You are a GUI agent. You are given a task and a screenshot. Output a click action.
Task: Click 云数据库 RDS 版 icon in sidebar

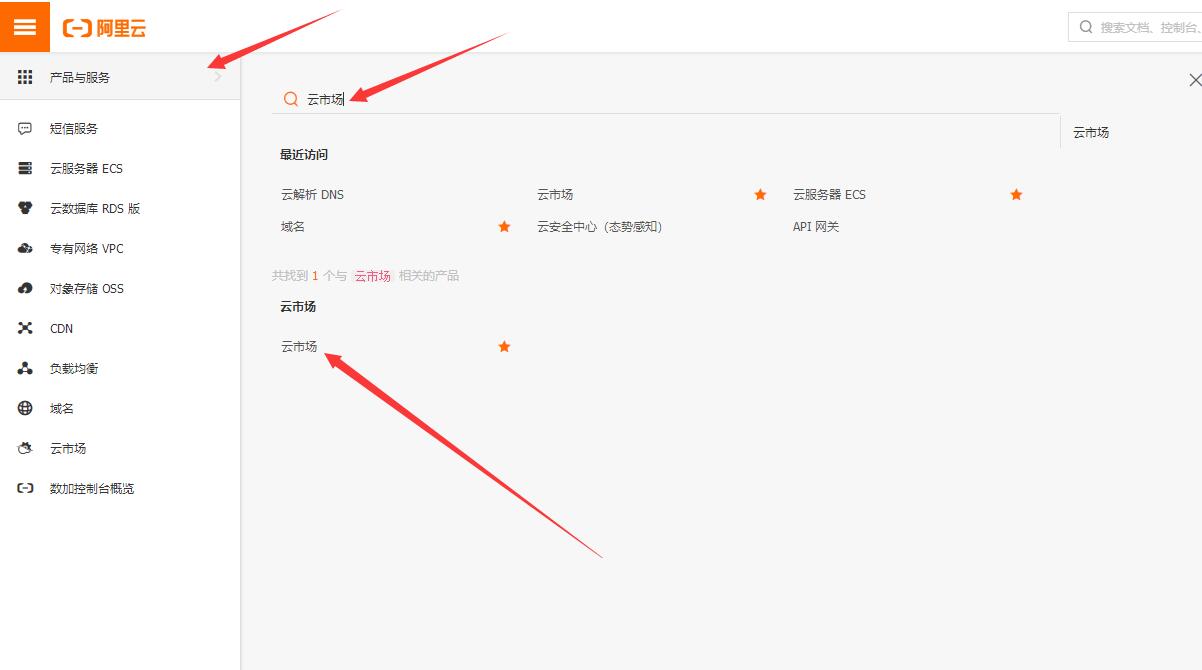coord(25,209)
